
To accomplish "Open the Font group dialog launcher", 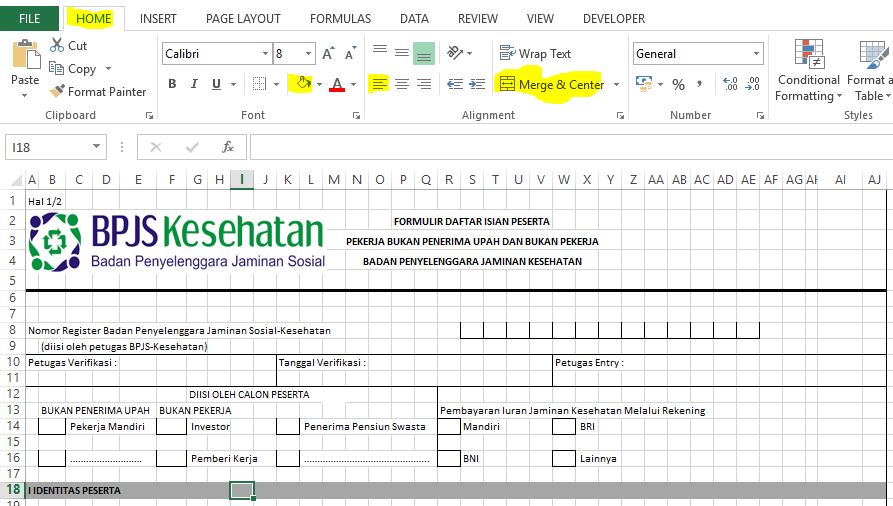I will click(356, 116).
